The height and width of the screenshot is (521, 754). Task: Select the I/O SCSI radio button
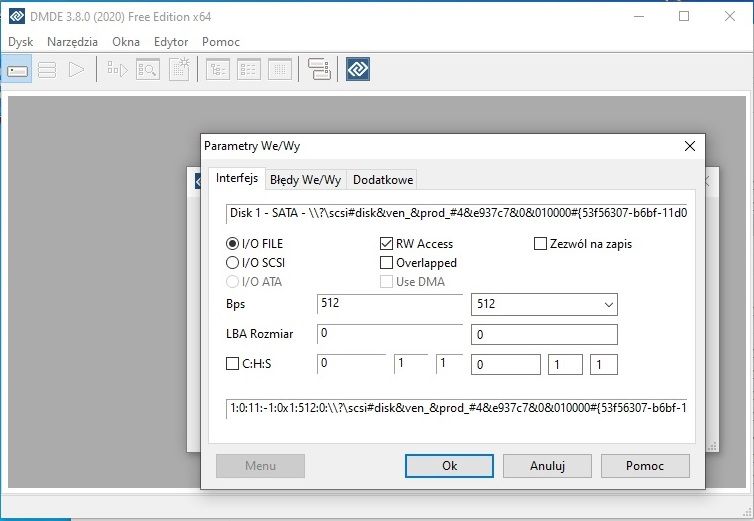click(232, 263)
